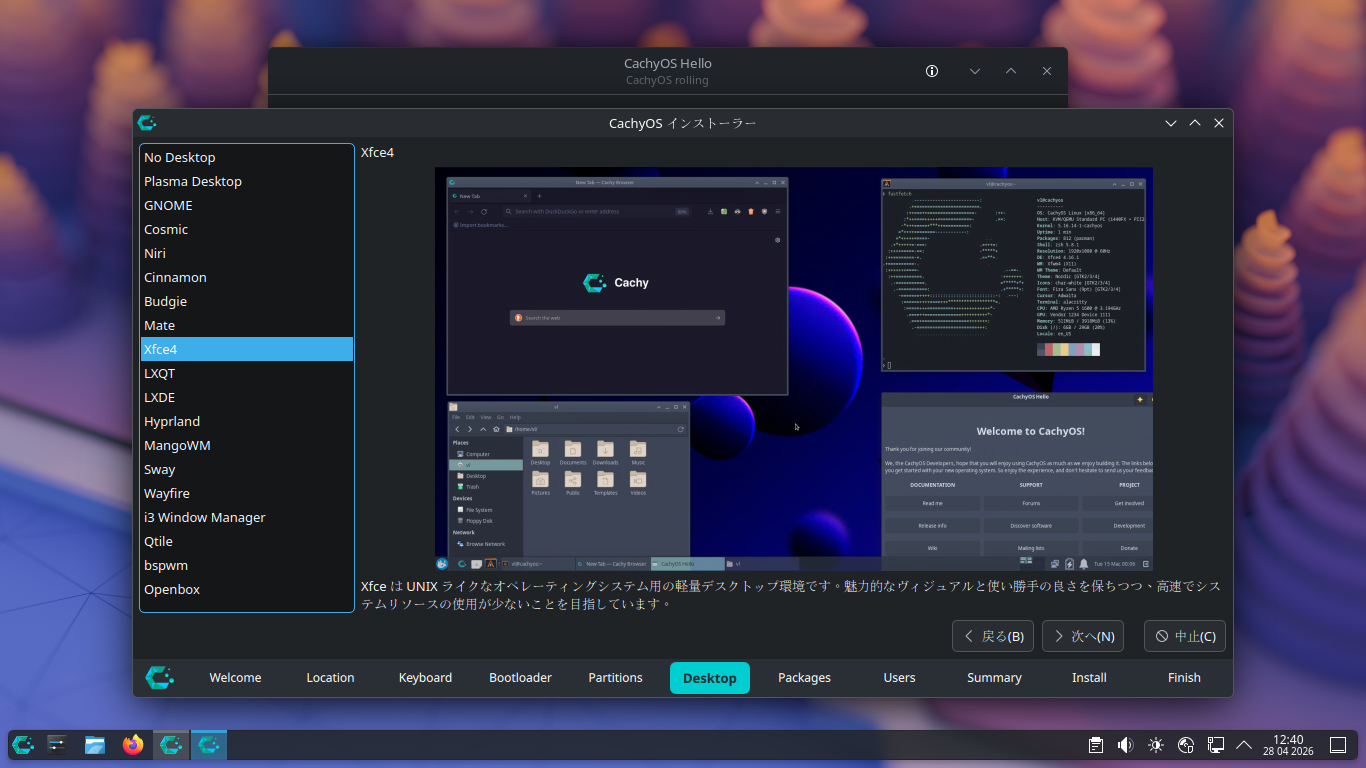Click the show desktop icon in taskbar
Screen dimensions: 1366x768
[x=1338, y=745]
